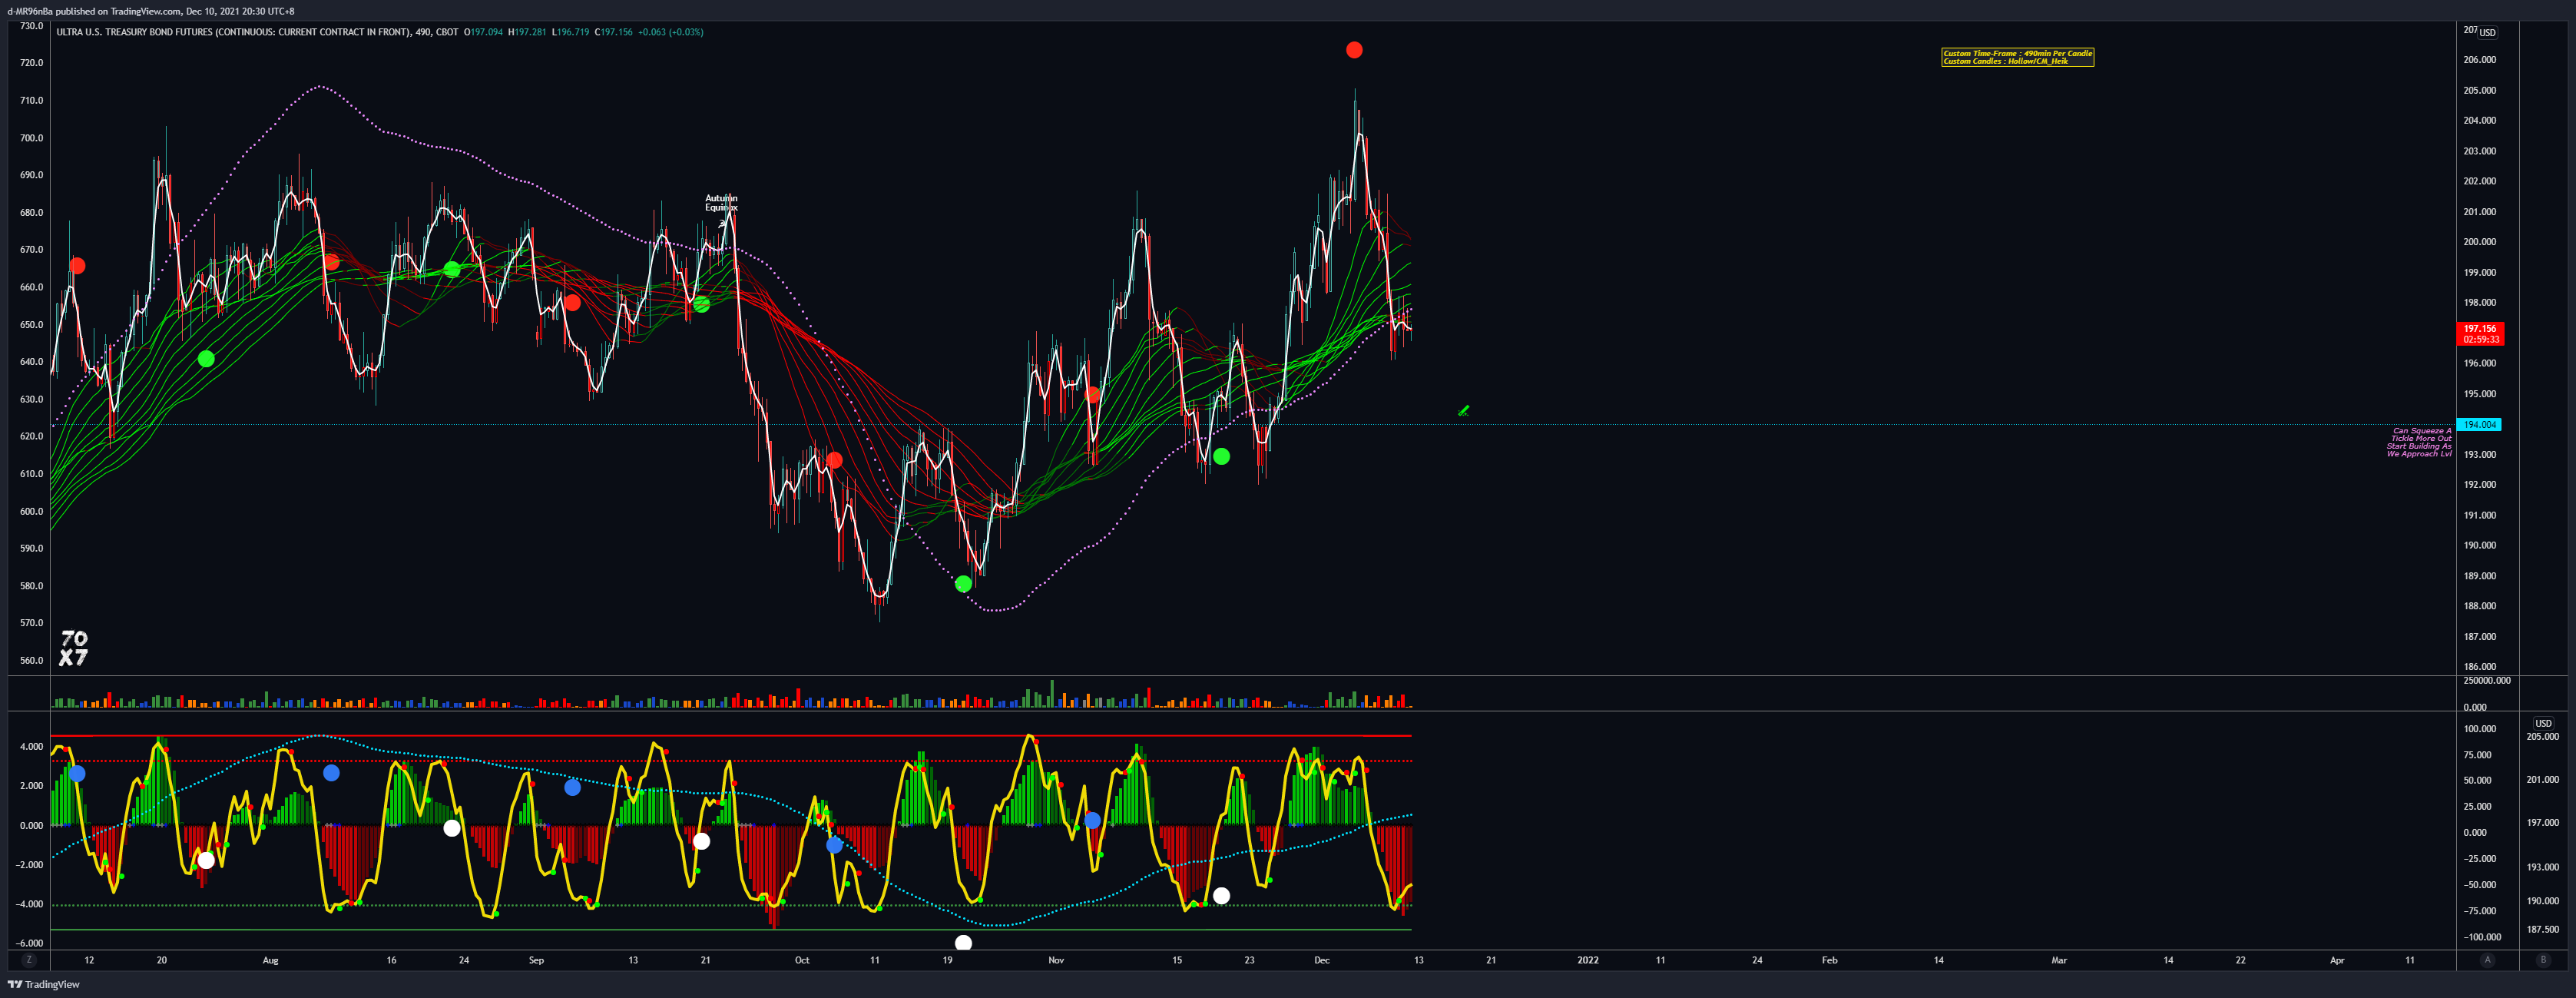The width and height of the screenshot is (2576, 998).
Task: Click the 'published on TradingView.com' header text
Action: coord(118,11)
